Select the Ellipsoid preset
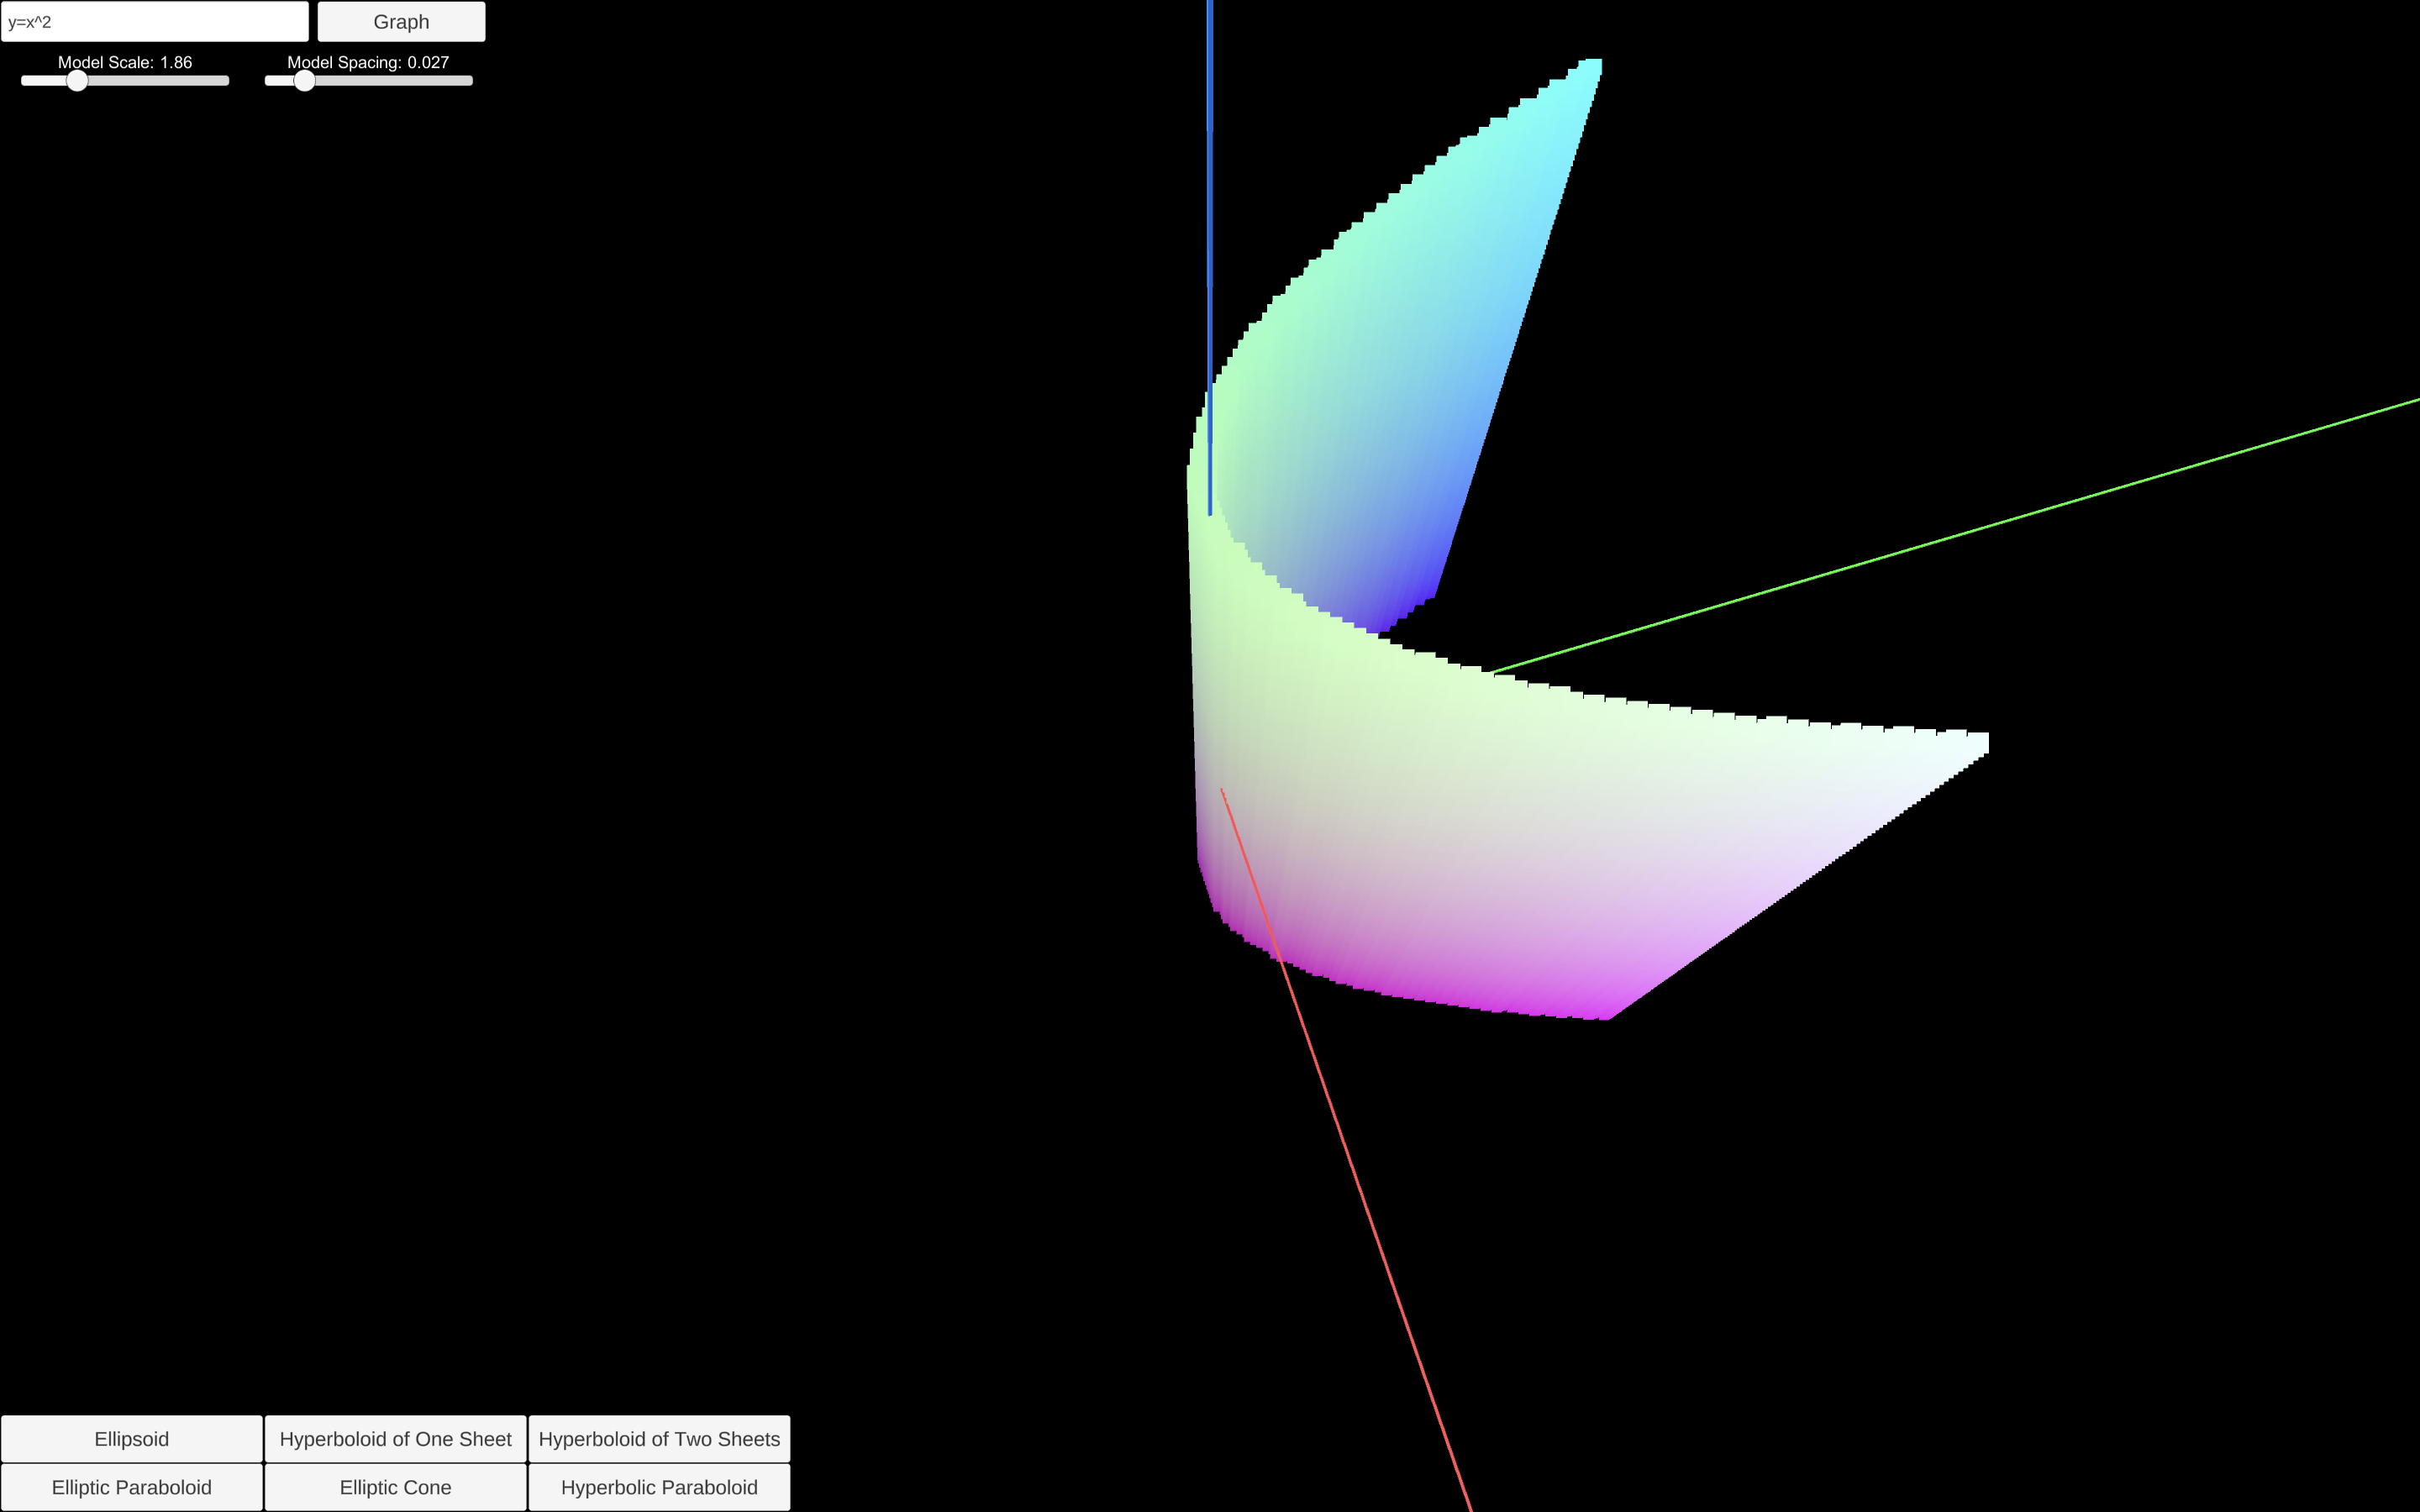Image resolution: width=2420 pixels, height=1512 pixels. pyautogui.click(x=131, y=1438)
